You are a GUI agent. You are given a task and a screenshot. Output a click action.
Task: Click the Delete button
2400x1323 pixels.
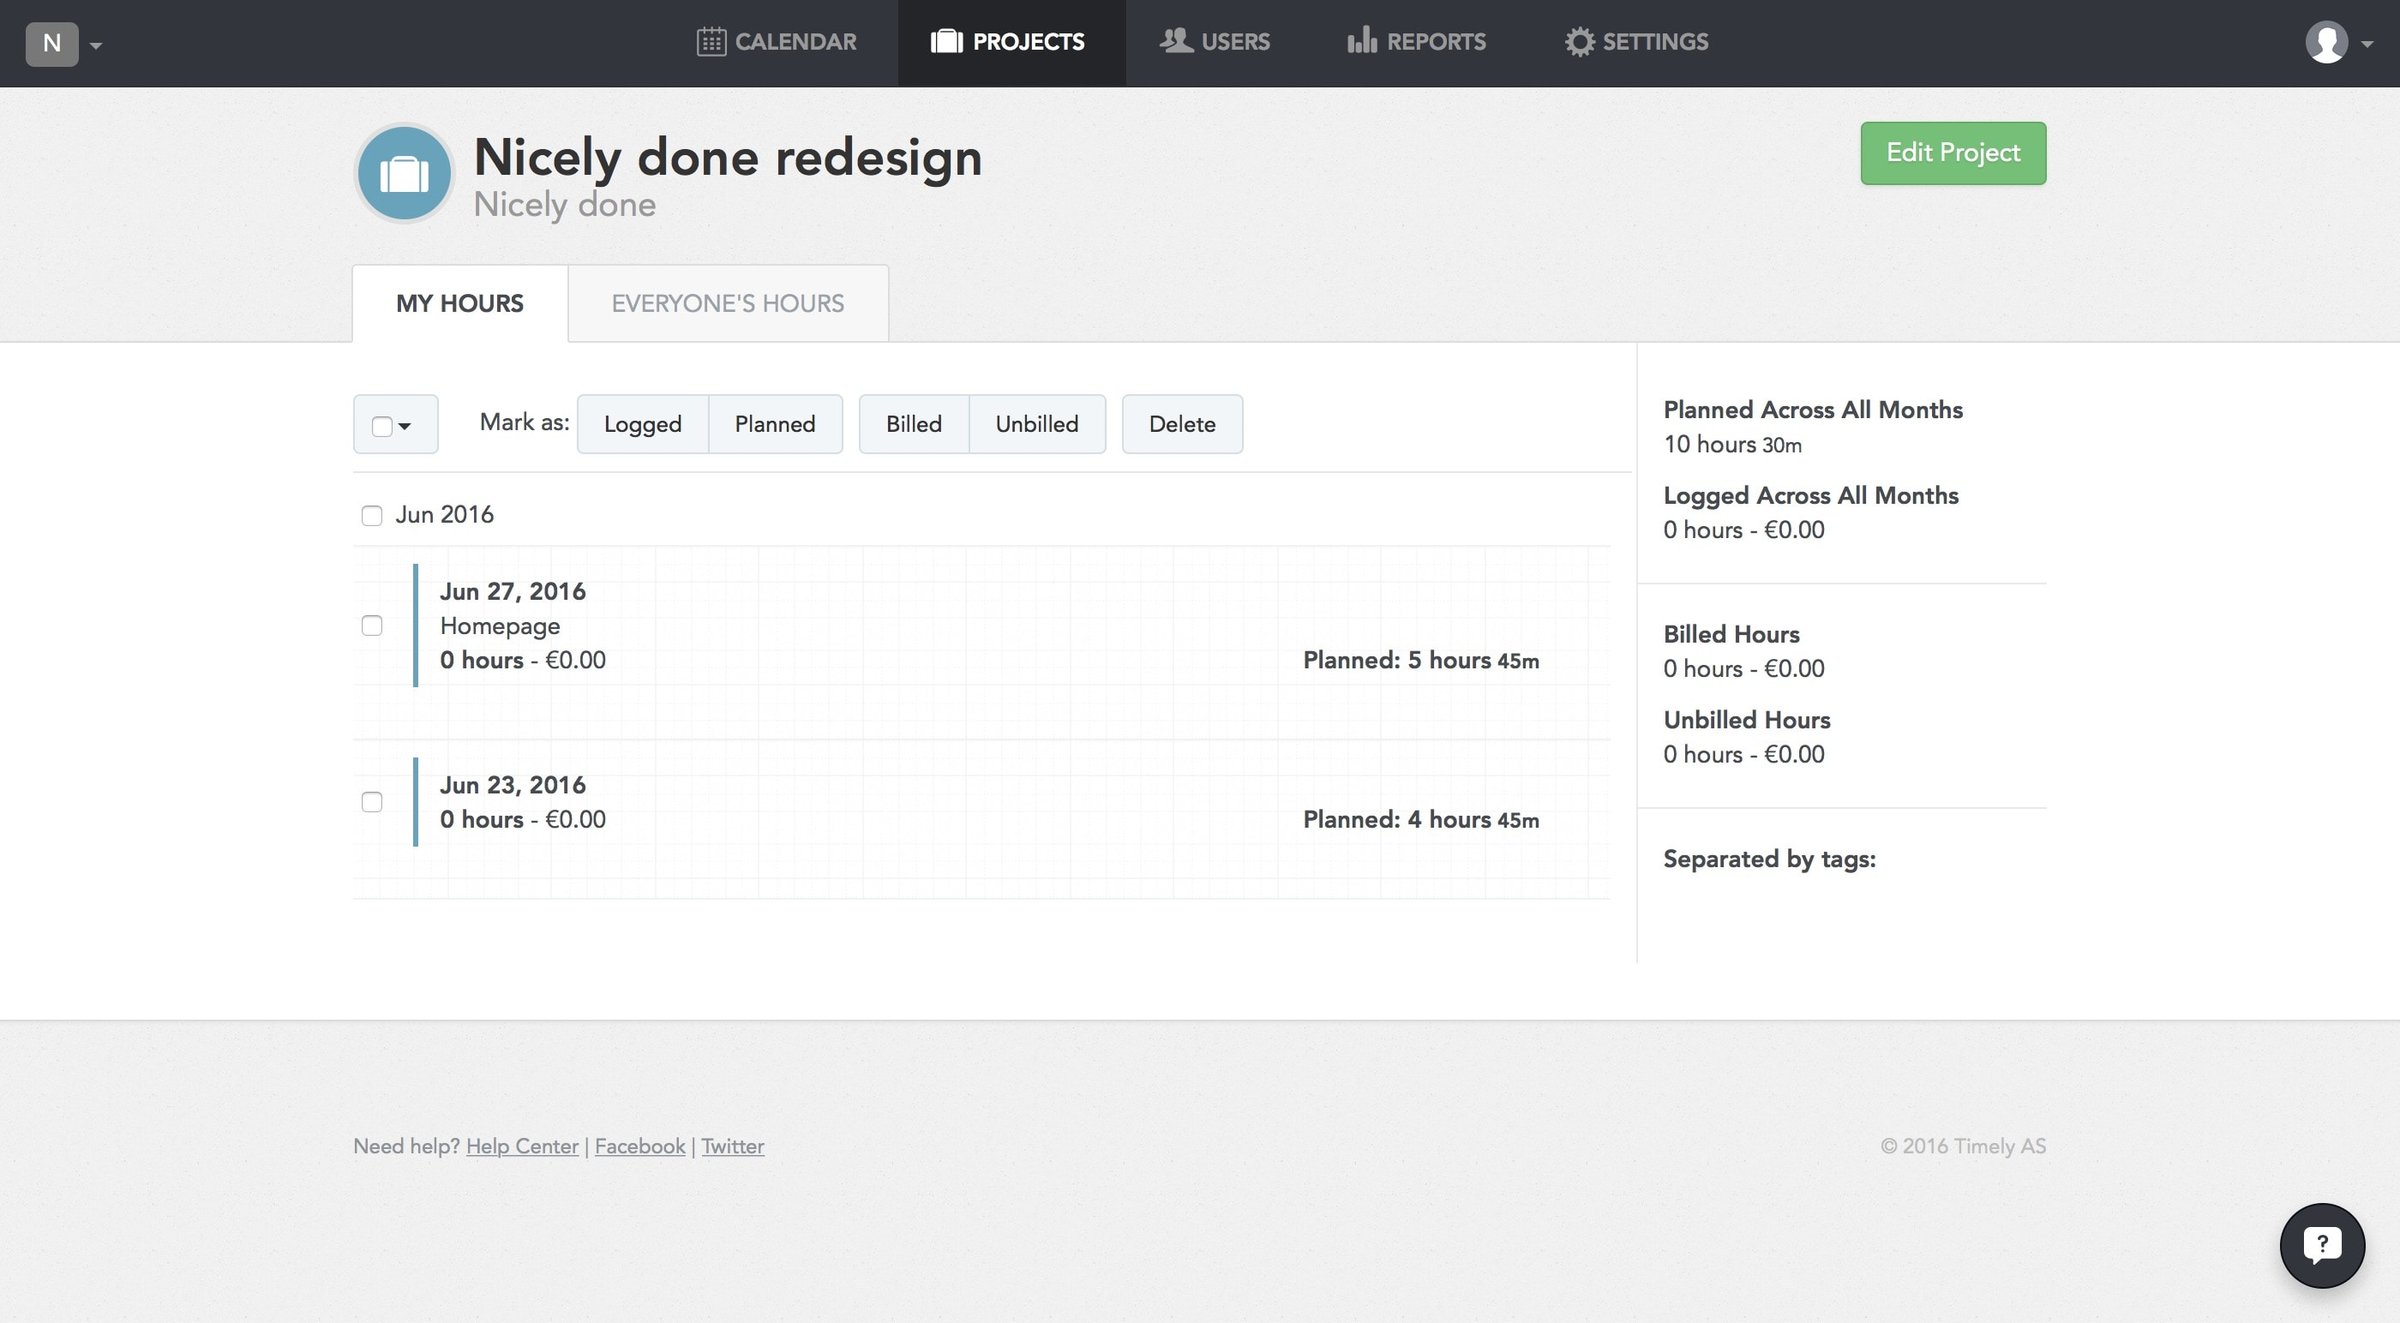pyautogui.click(x=1182, y=424)
